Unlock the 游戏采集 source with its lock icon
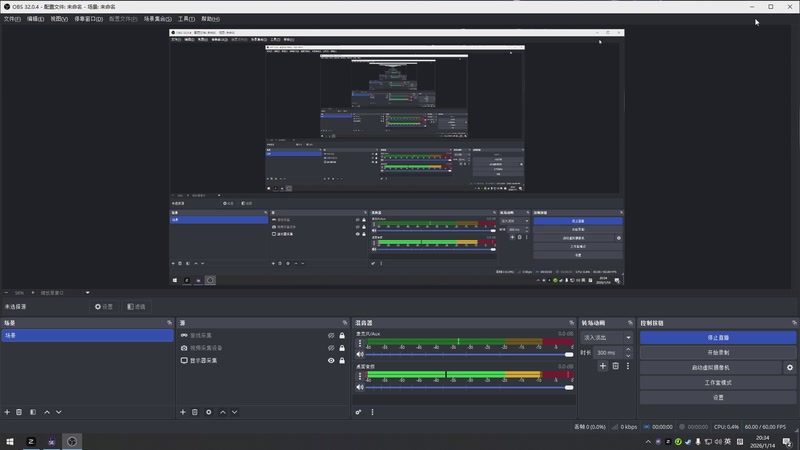 pos(342,335)
